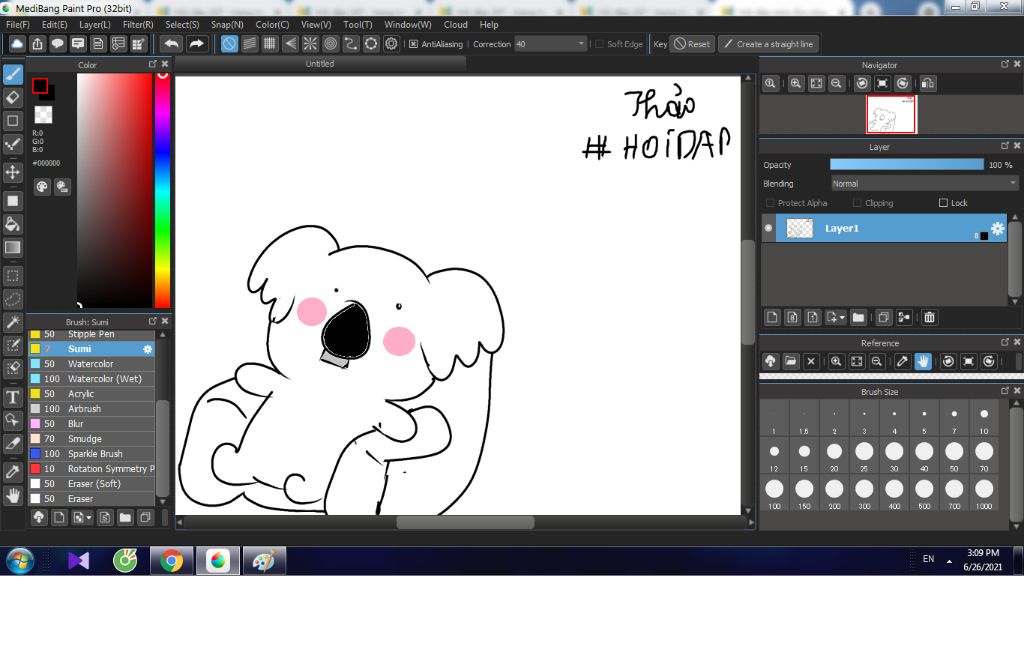Select the Brush tool in the left toolbar

12,74
